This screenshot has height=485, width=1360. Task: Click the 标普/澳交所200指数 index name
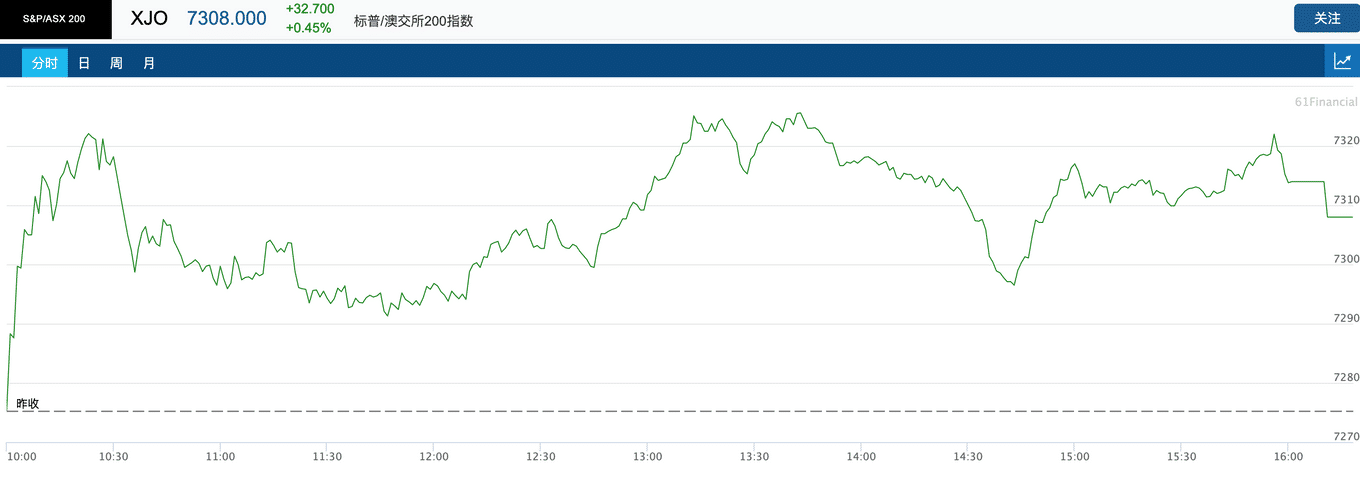tap(413, 21)
